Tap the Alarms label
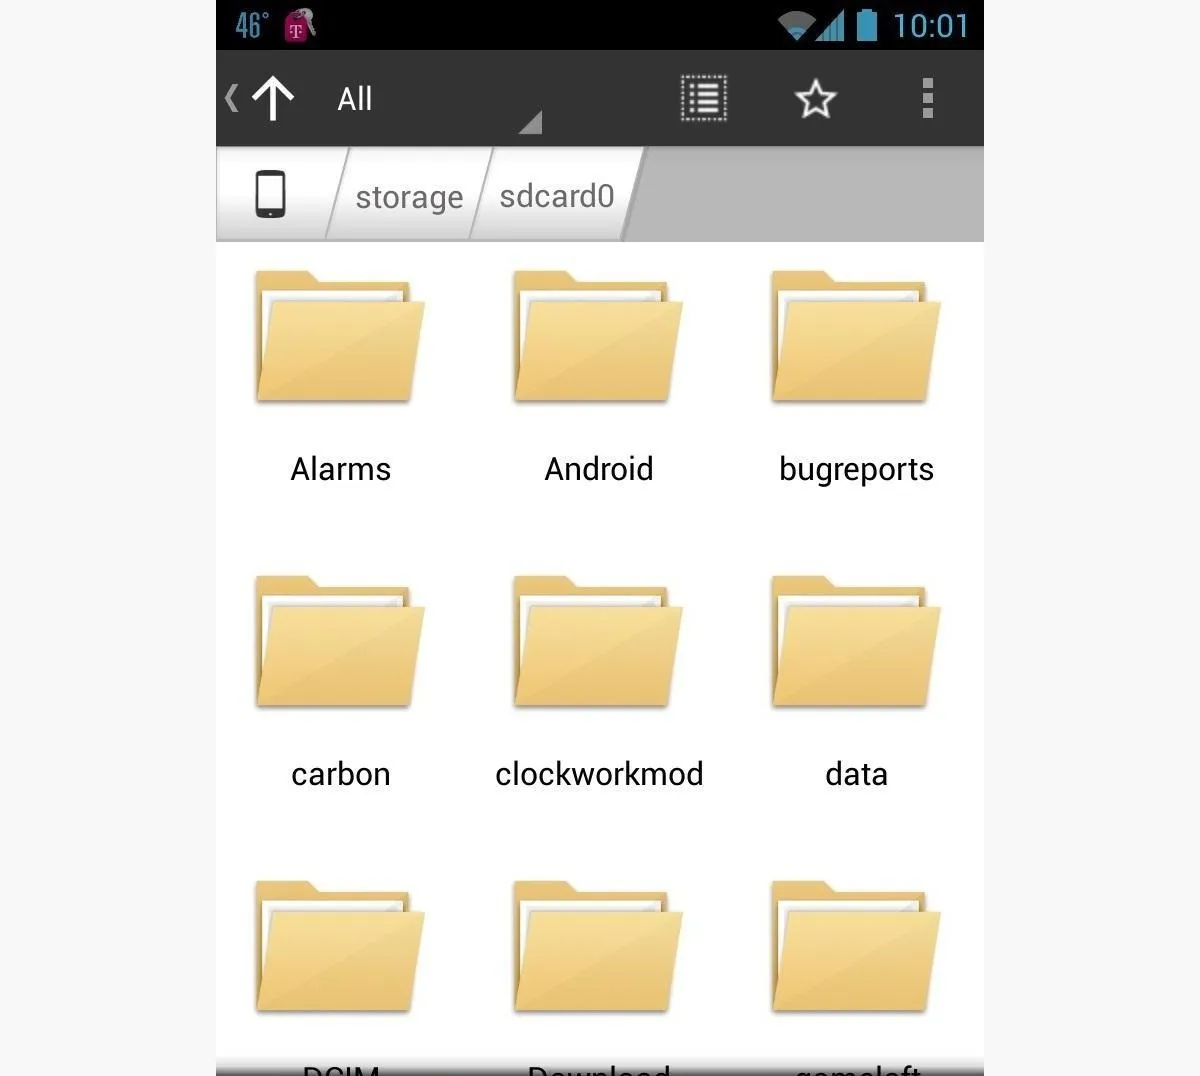This screenshot has width=1200, height=1076. click(341, 469)
